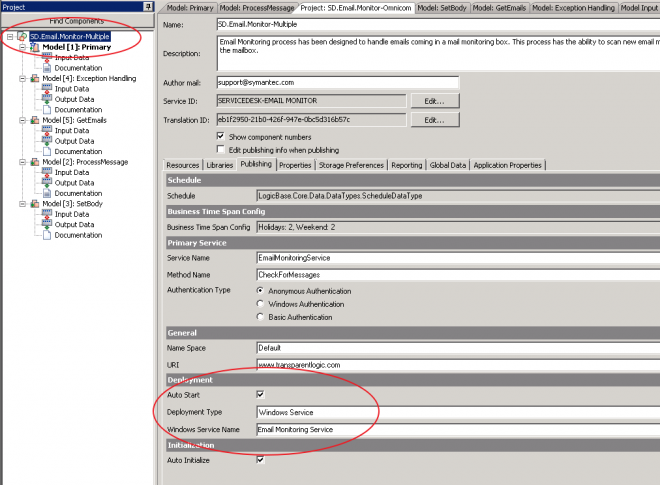This screenshot has width=660, height=485.
Task: Collapse Model [4]: Exception Handling node
Action: pyautogui.click(x=23, y=78)
